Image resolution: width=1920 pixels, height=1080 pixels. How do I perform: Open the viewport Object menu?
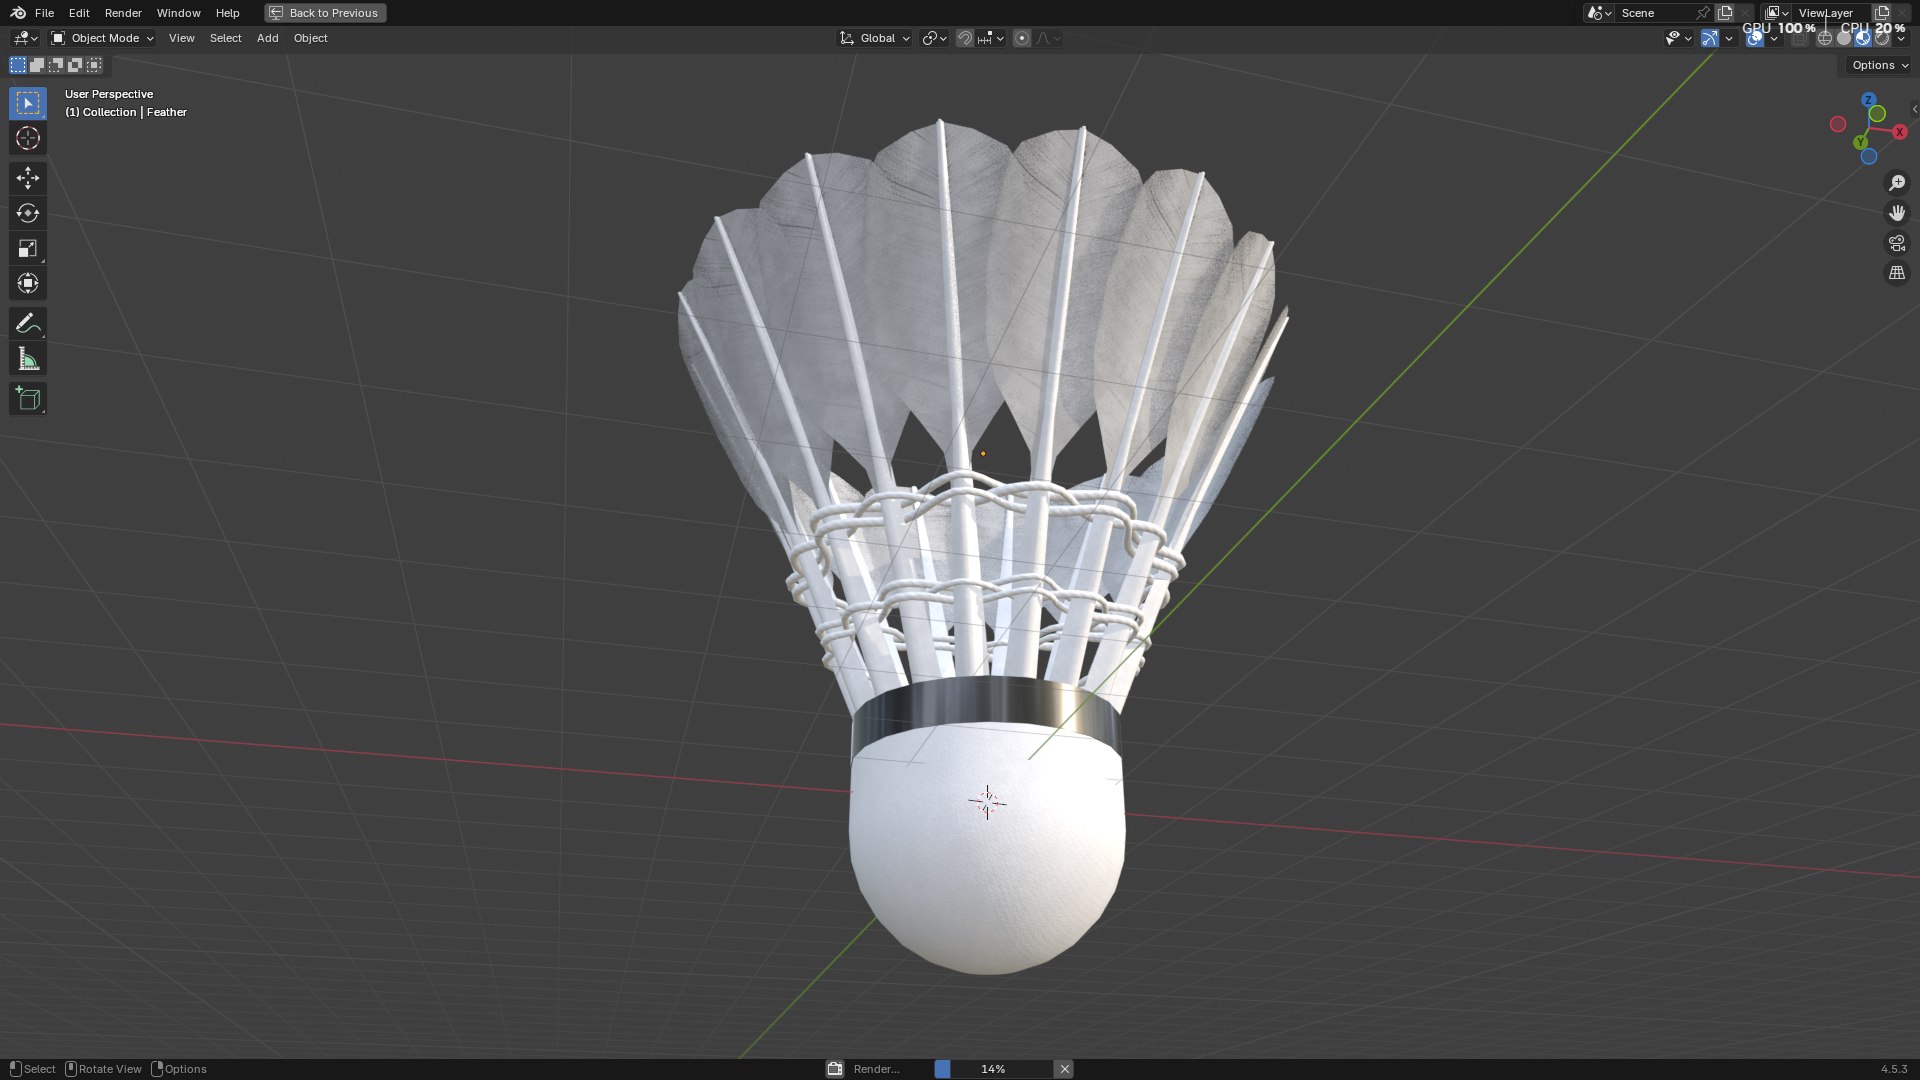310,38
